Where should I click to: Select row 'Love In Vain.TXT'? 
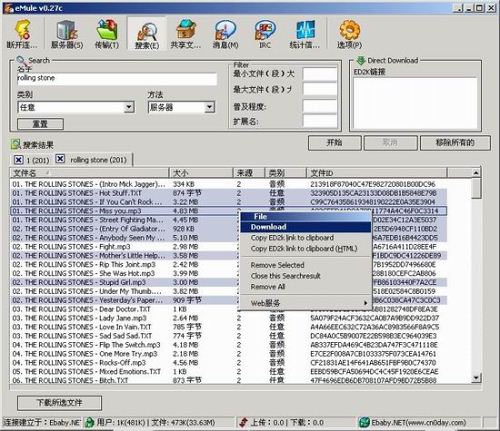pyautogui.click(x=229, y=327)
